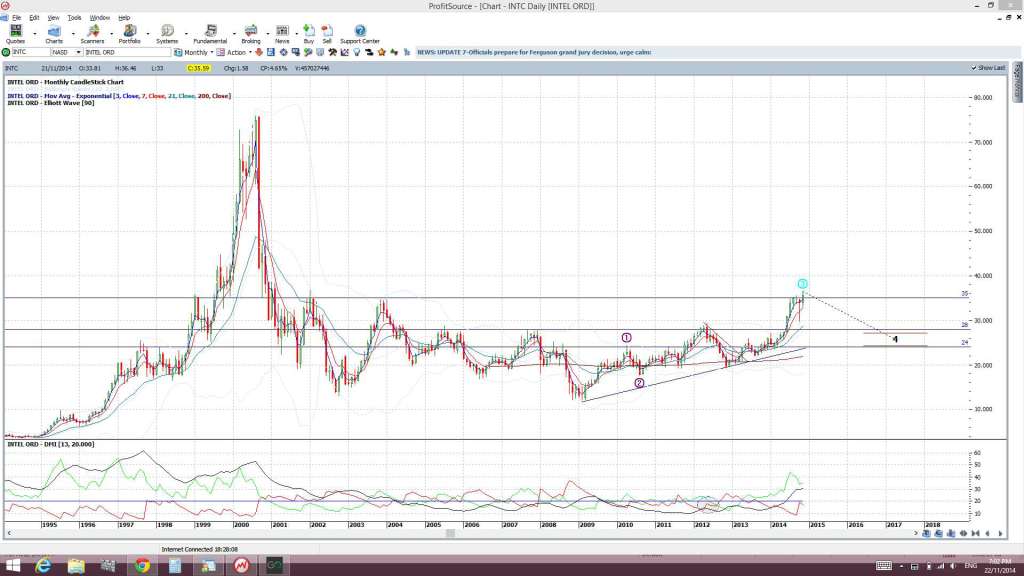Open Google Chrome from the taskbar
The height and width of the screenshot is (576, 1024).
point(142,566)
